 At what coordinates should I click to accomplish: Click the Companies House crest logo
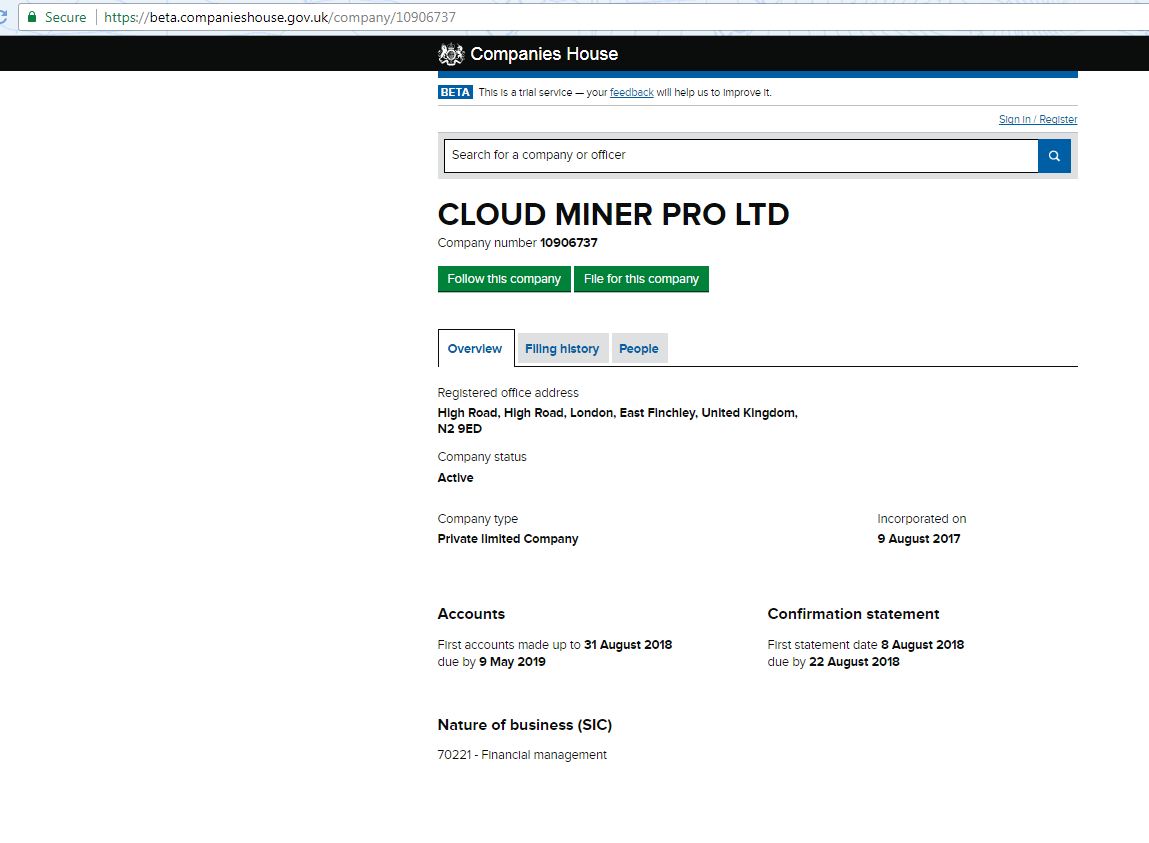pos(451,54)
